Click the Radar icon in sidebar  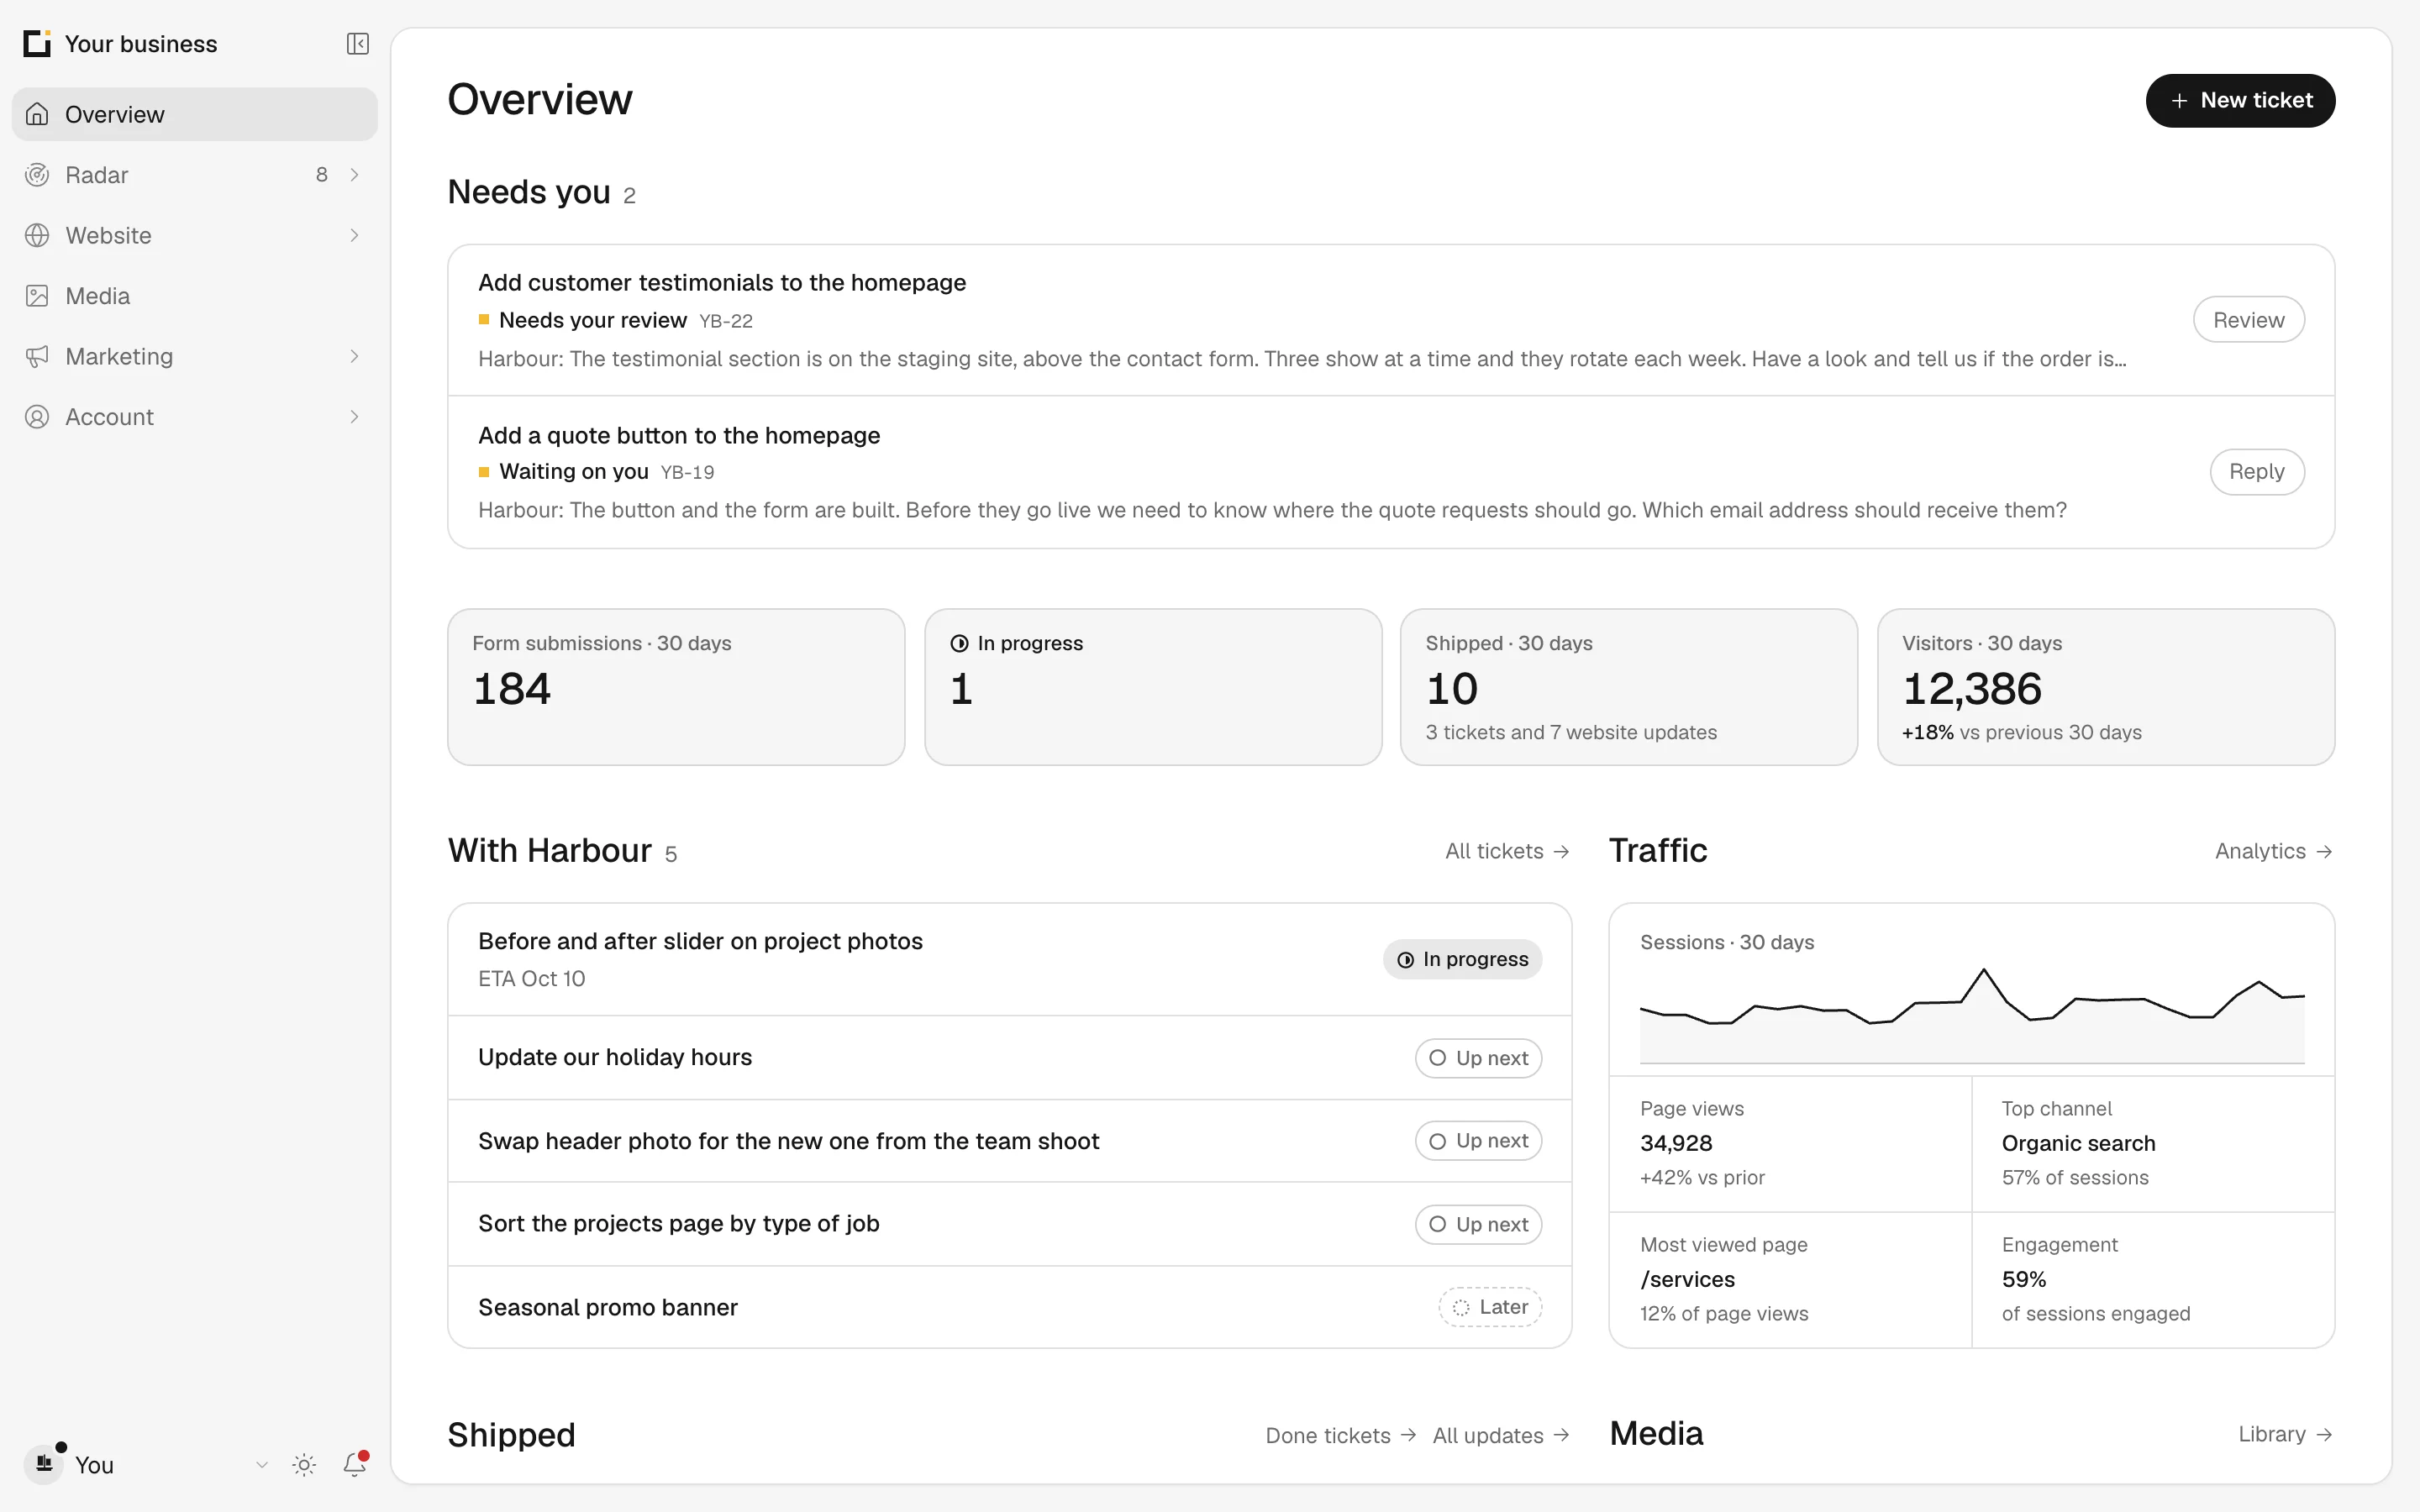[x=37, y=175]
